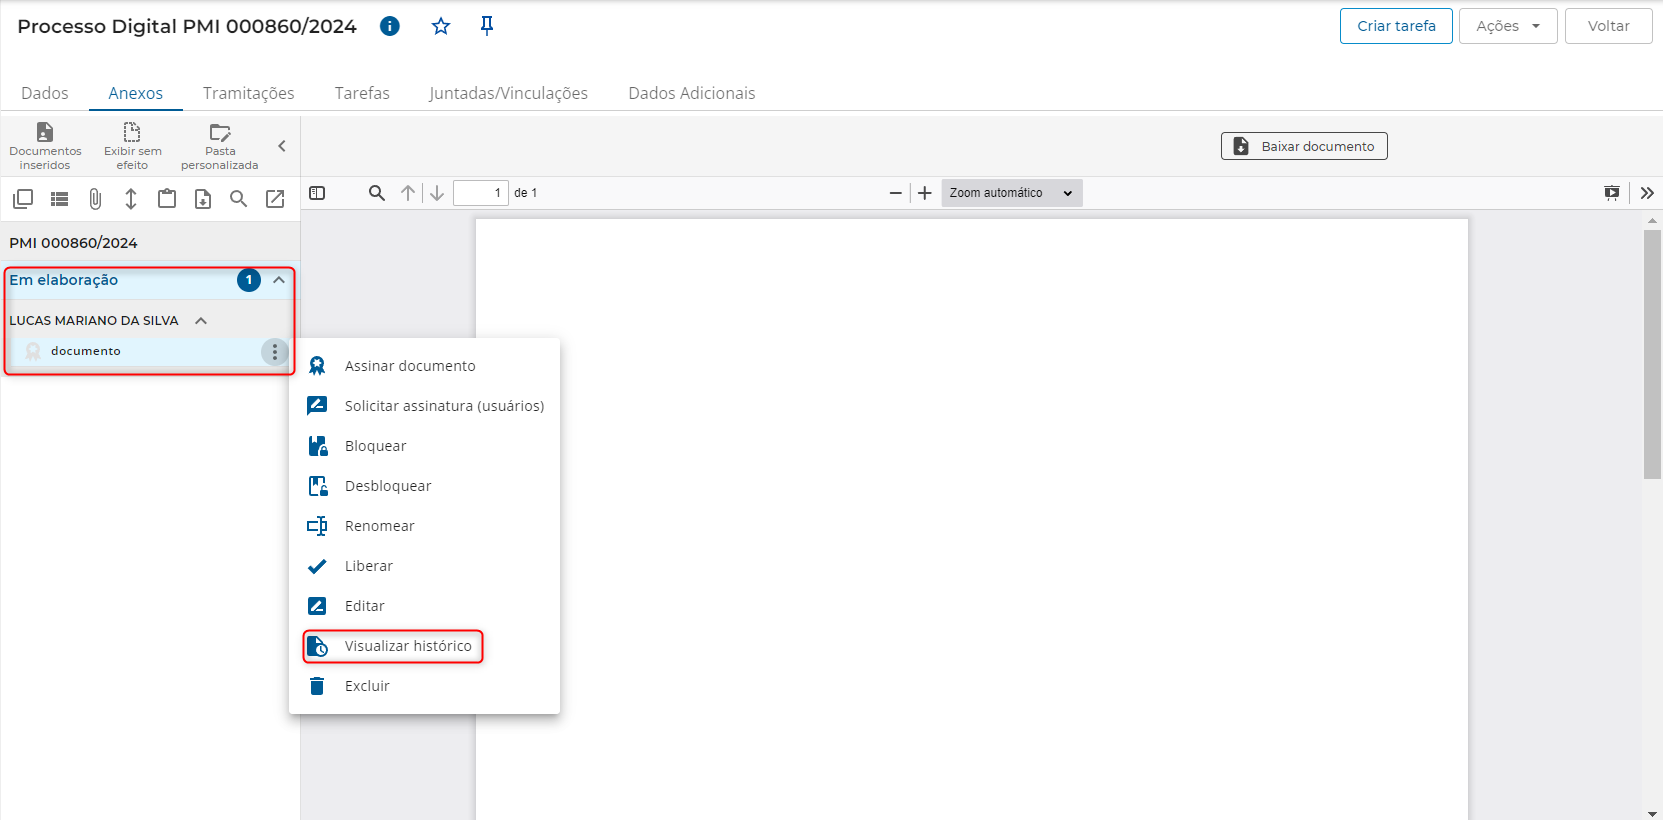The height and width of the screenshot is (820, 1663).
Task: Click the process info icon beside title
Action: [x=390, y=26]
